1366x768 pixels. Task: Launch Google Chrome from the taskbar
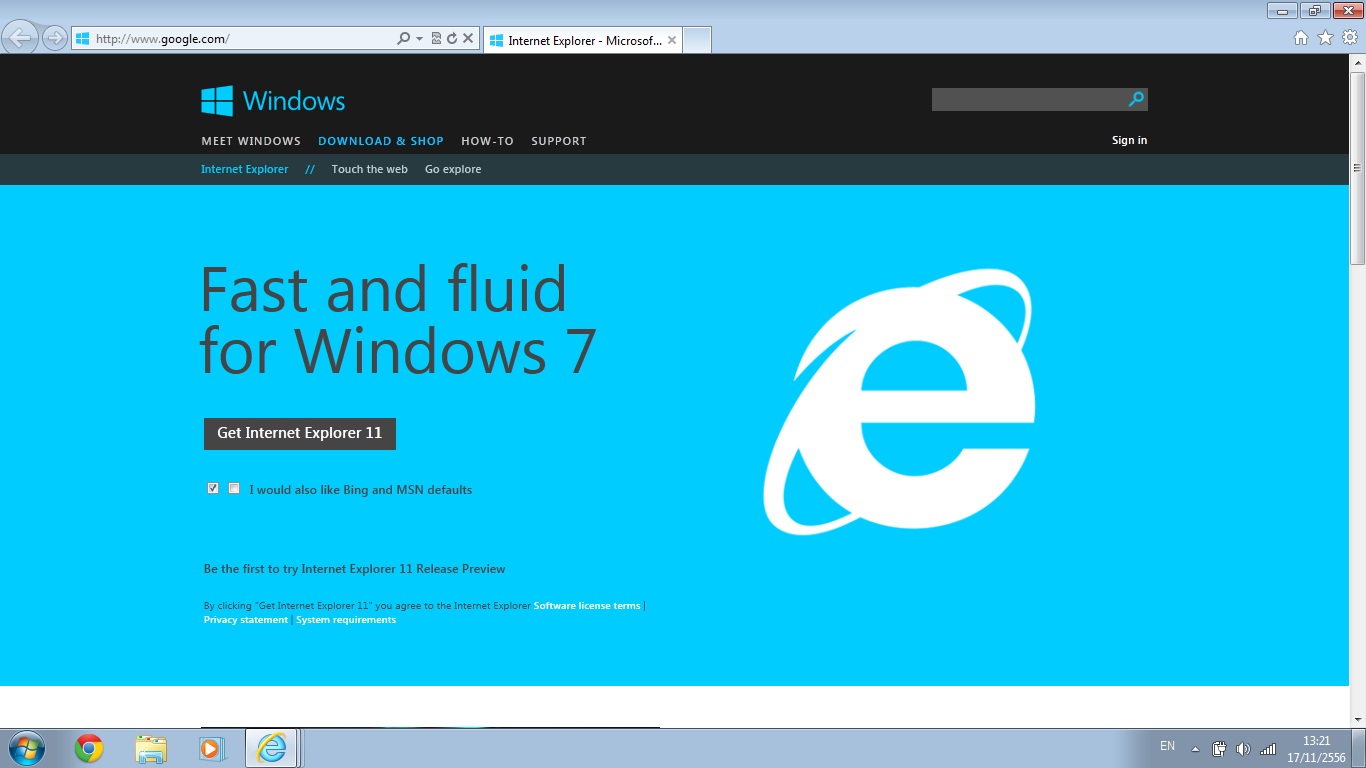tap(89, 748)
